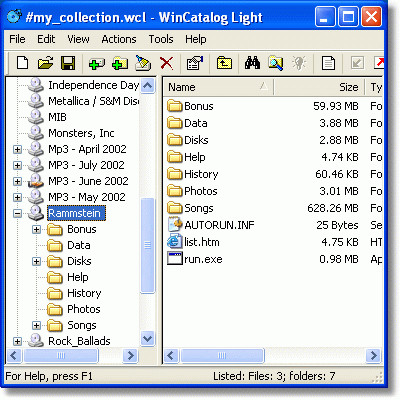Click the WinCatalog title bar app icon
The height and width of the screenshot is (400, 400).
pos(15,16)
